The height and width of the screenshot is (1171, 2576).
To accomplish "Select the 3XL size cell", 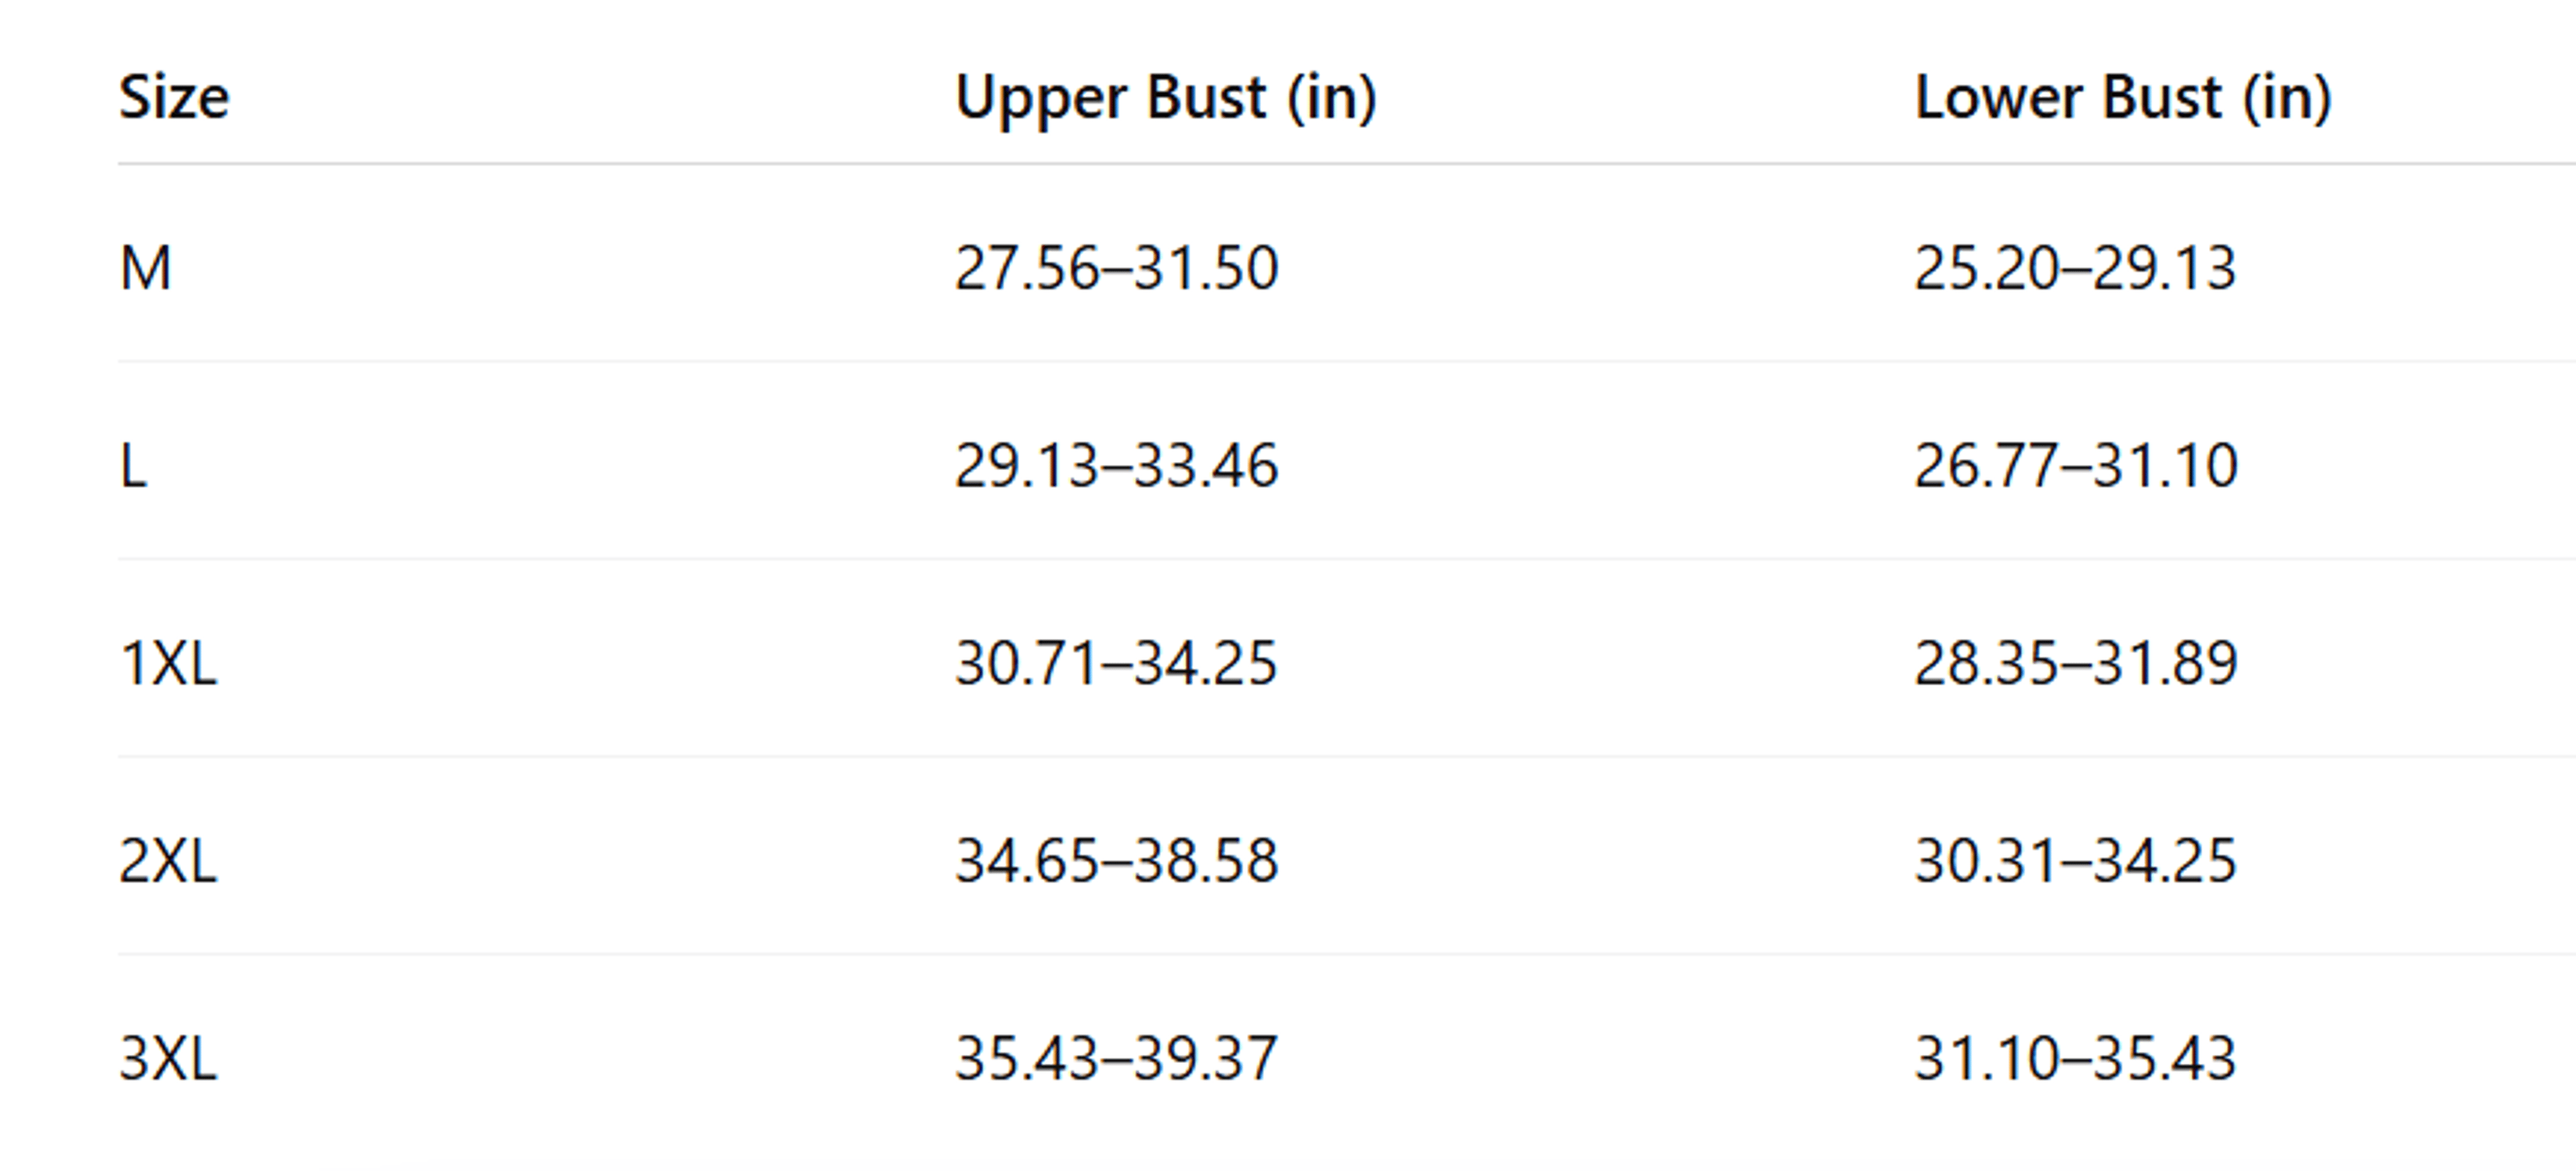I will 168,1058.
